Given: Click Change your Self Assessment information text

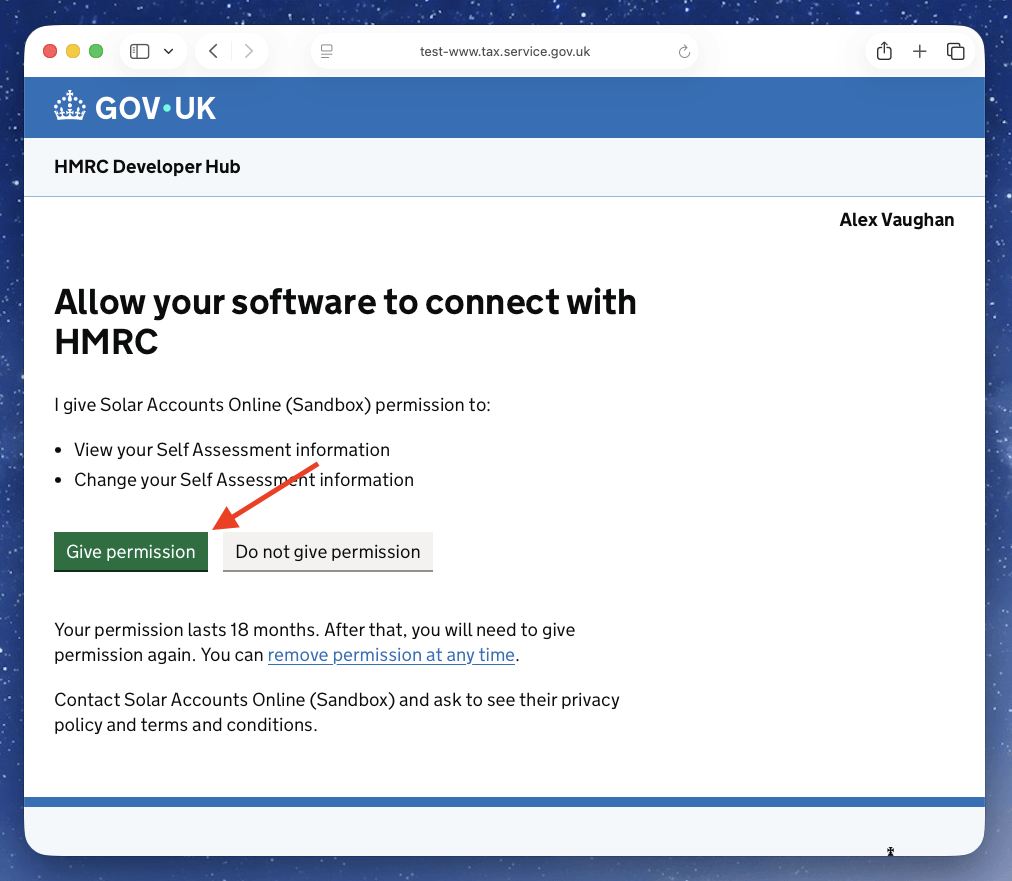Looking at the screenshot, I should tap(244, 480).
